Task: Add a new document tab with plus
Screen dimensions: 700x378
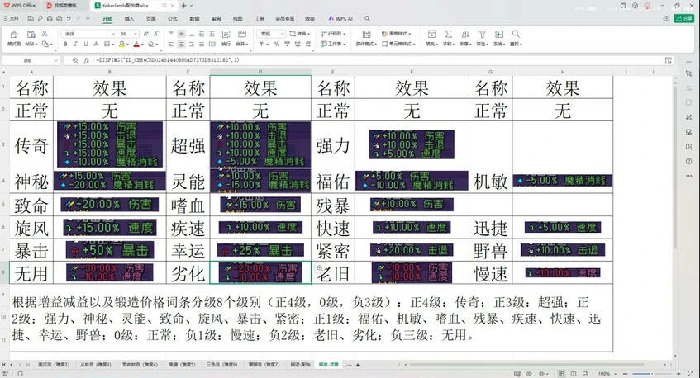Action: pyautogui.click(x=184, y=5)
